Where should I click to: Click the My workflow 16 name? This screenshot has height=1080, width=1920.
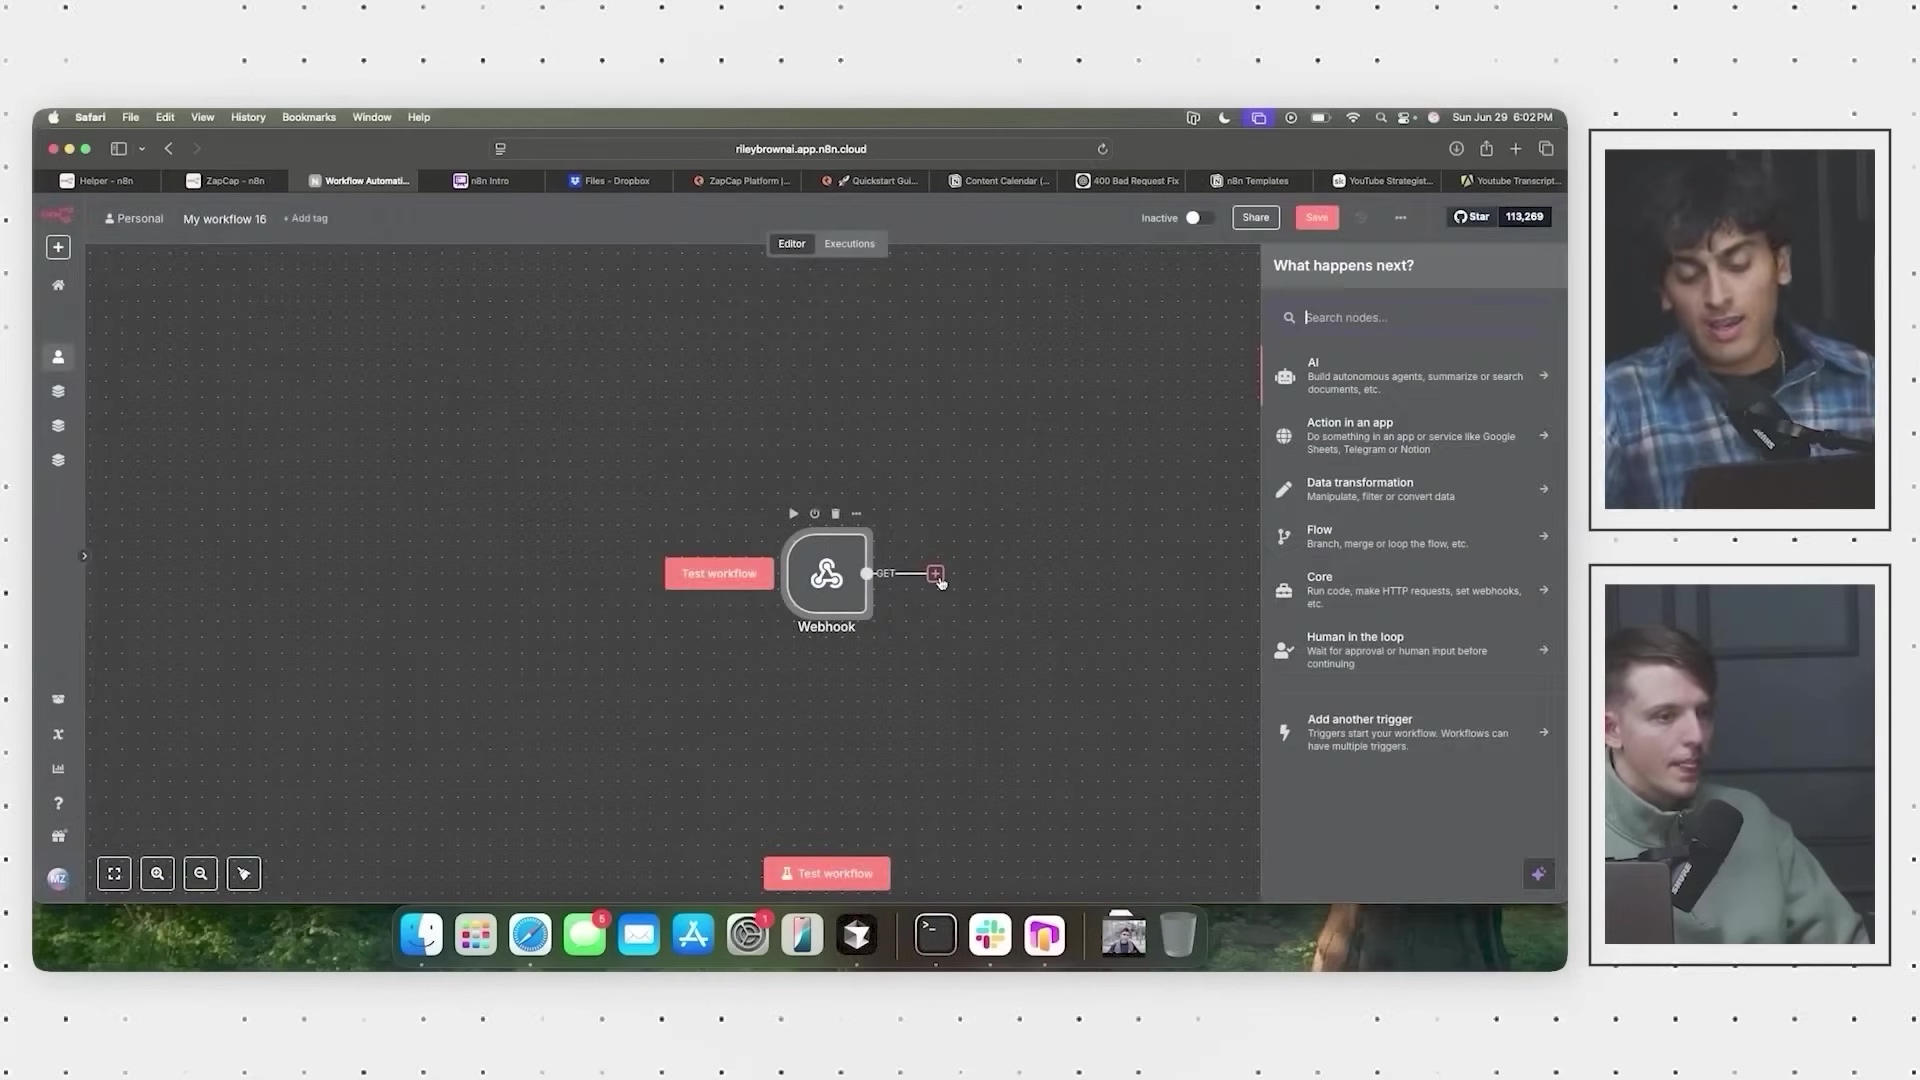pyautogui.click(x=225, y=219)
